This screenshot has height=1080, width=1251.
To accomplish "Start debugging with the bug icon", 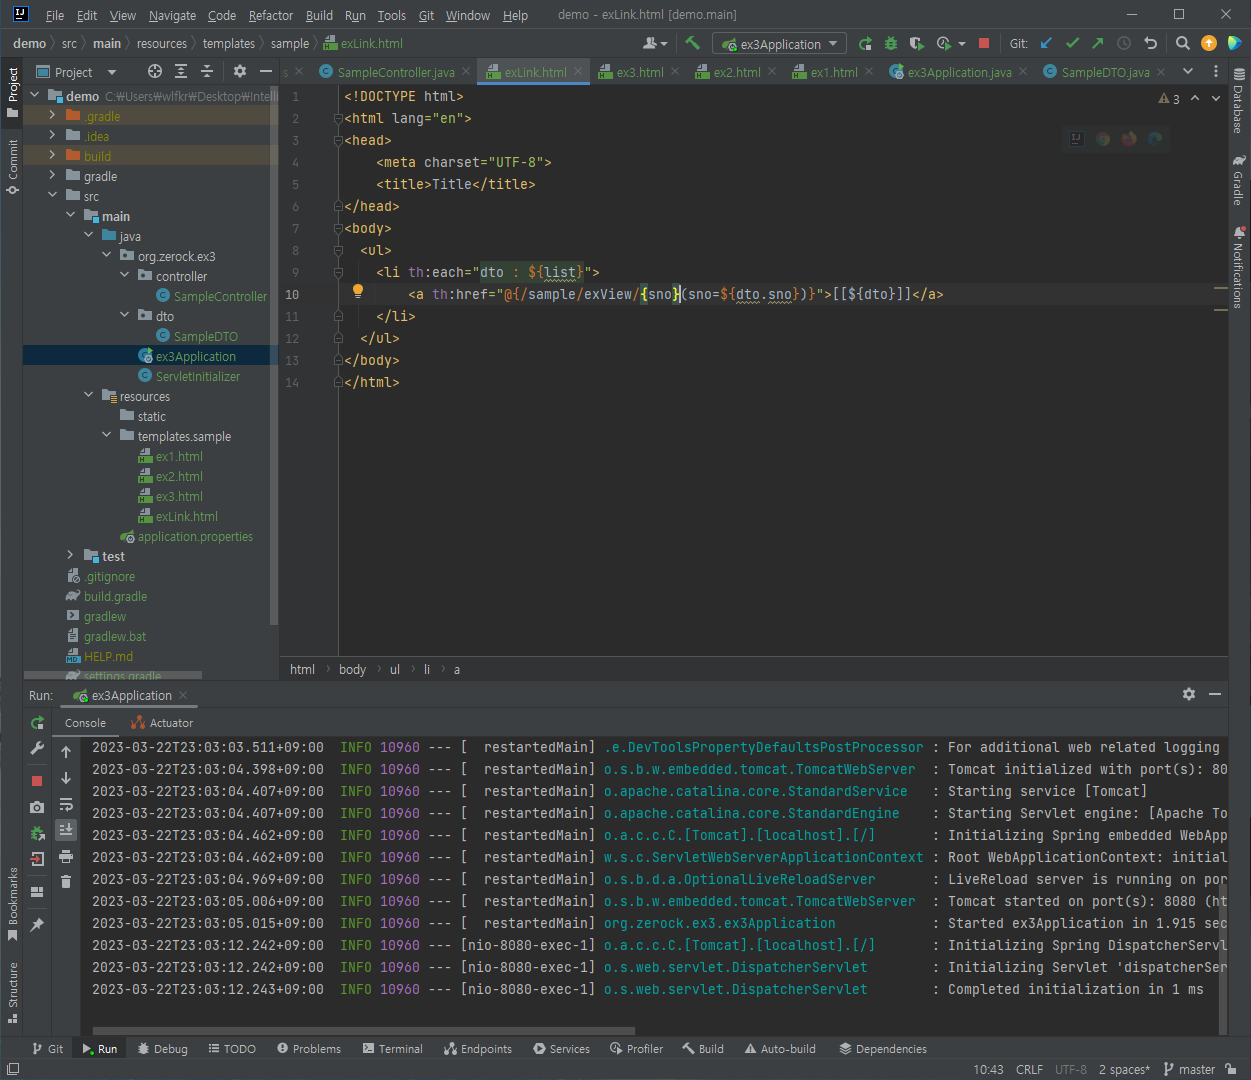I will 890,43.
